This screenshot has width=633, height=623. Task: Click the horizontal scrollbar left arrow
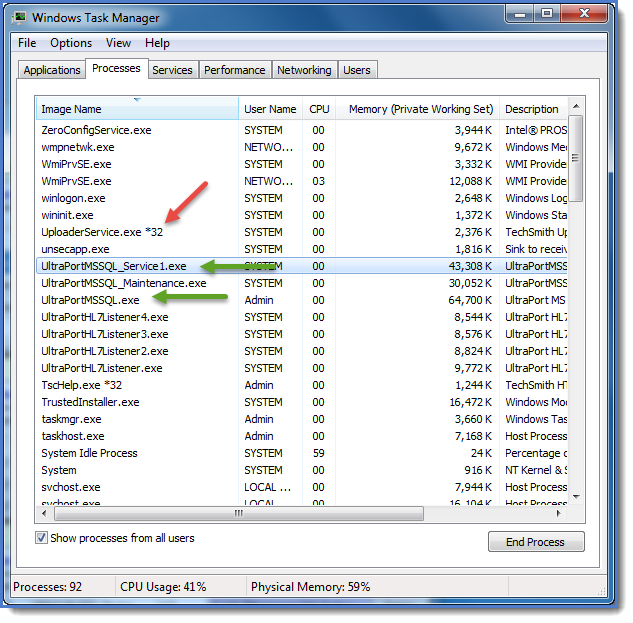coord(44,513)
